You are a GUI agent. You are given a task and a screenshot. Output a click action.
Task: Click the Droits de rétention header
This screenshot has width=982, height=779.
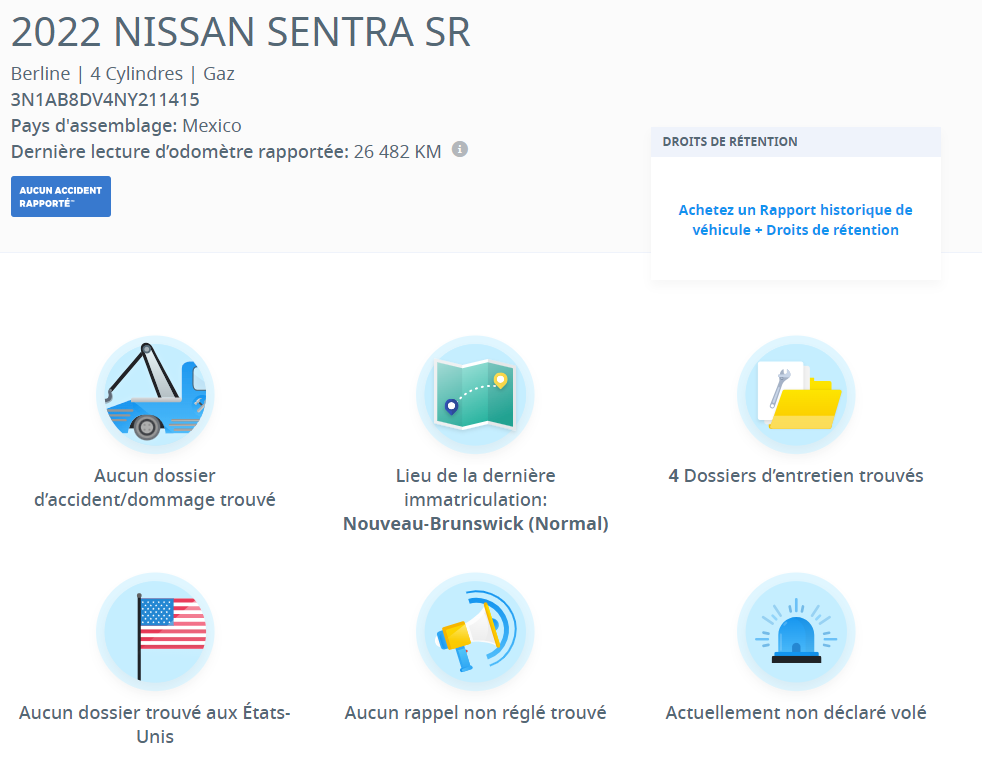[x=795, y=142]
